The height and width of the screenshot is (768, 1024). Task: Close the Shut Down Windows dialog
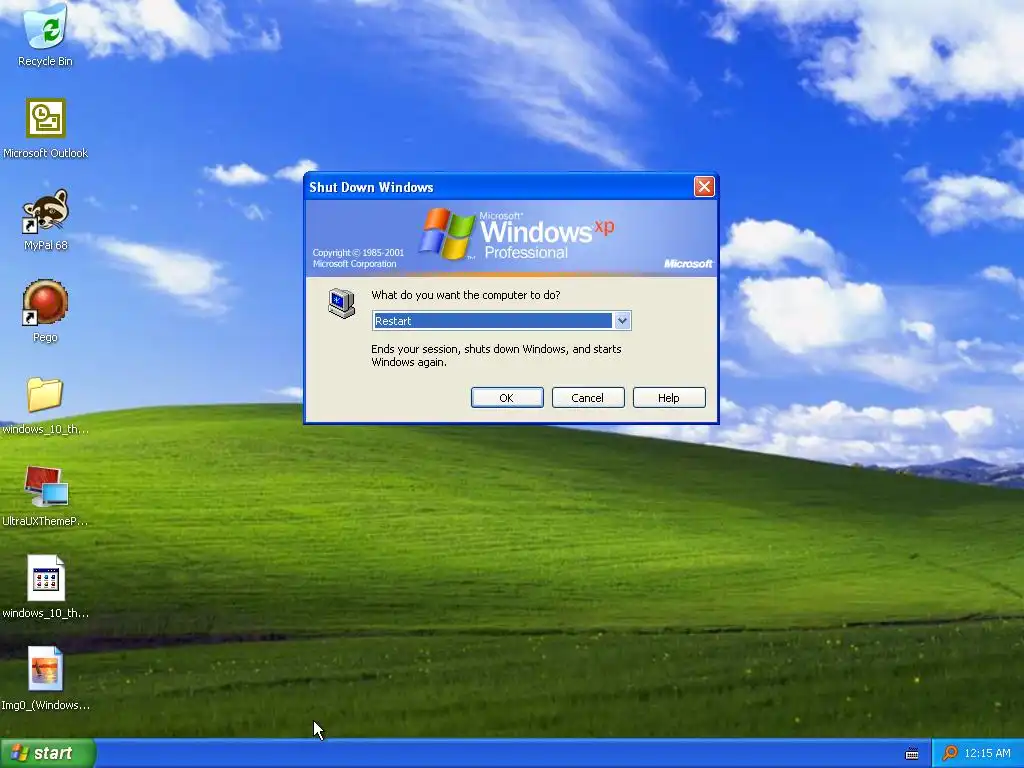(x=704, y=187)
